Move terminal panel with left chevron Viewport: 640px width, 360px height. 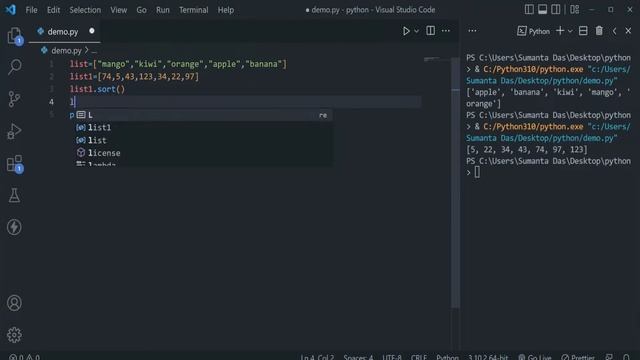tap(614, 31)
